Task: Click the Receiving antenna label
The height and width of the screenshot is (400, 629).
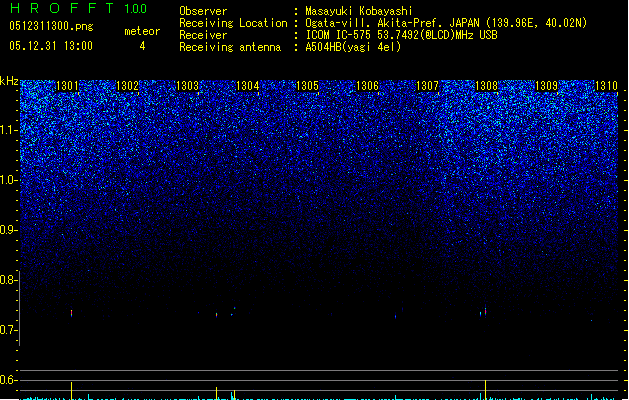Action: pyautogui.click(x=230, y=47)
